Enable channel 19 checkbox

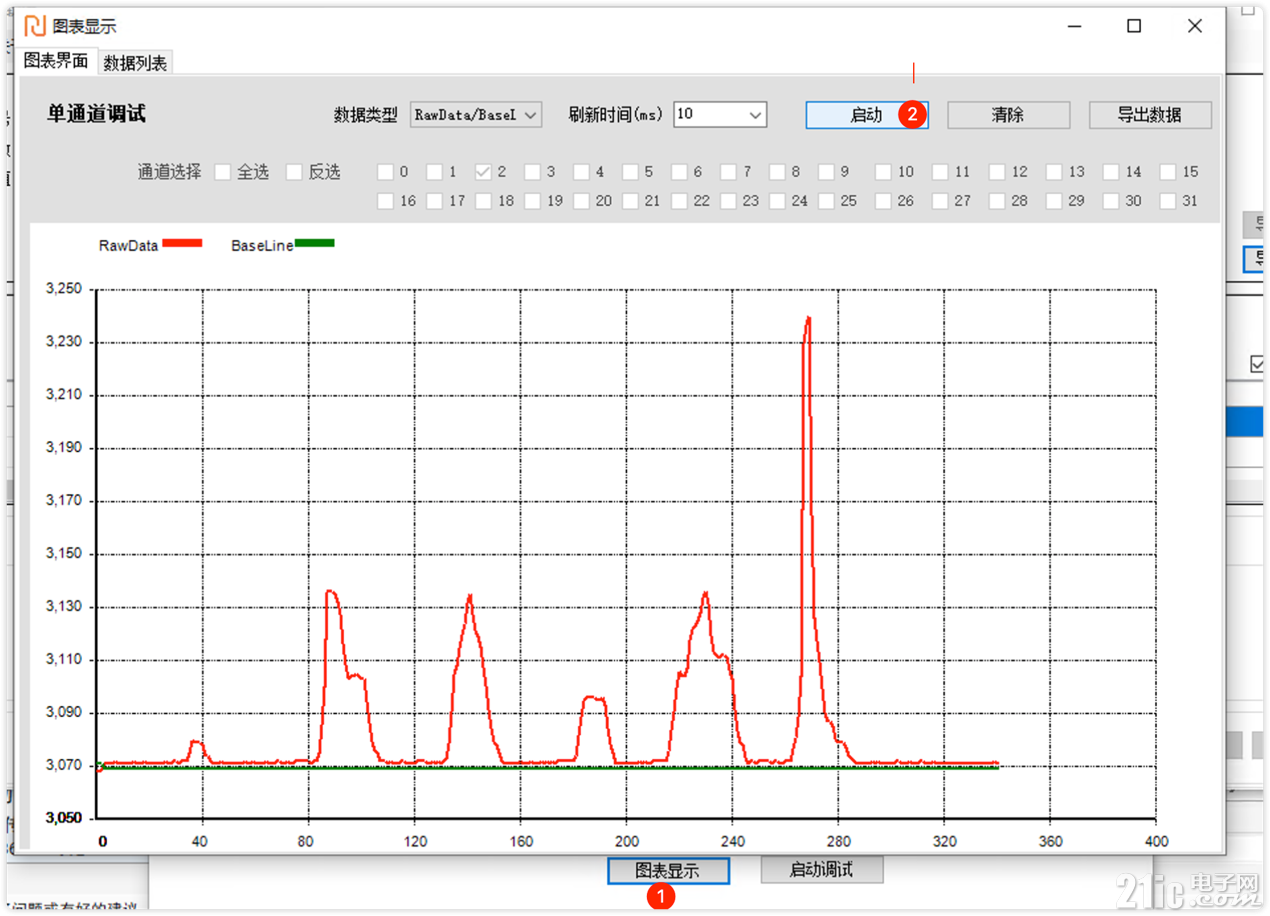tap(533, 201)
